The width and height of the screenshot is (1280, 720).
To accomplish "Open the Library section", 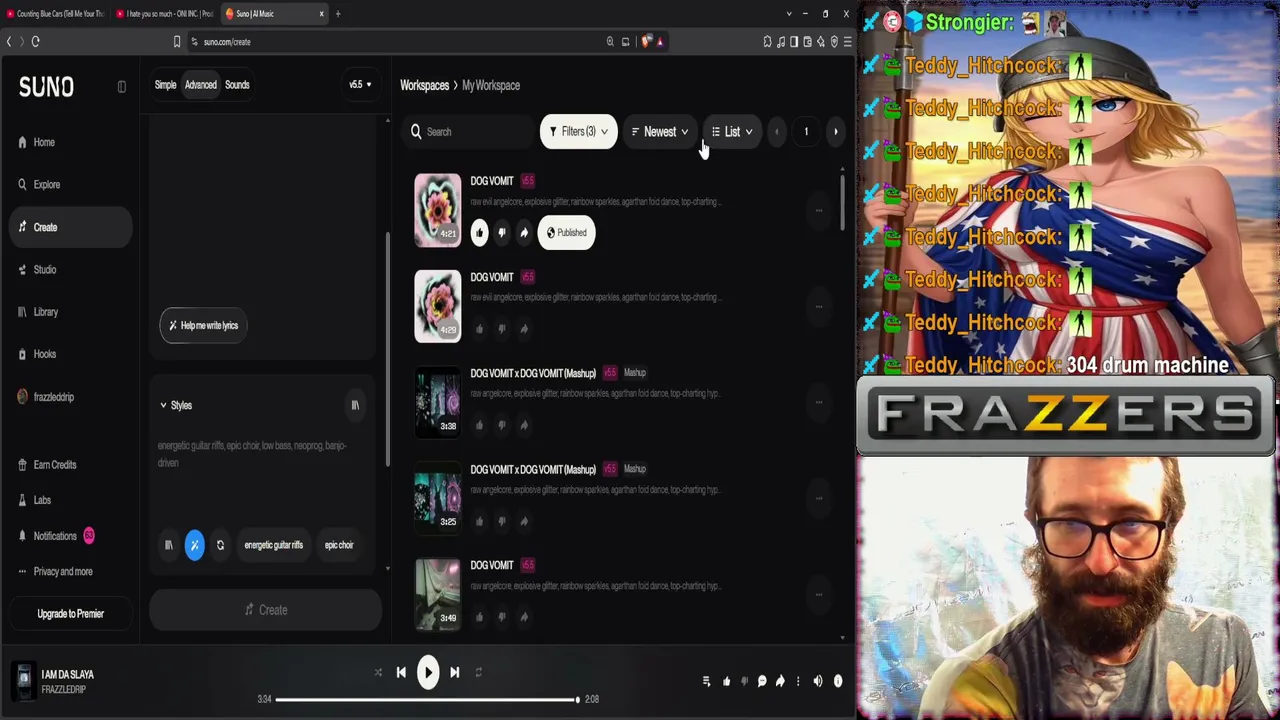I will [45, 312].
